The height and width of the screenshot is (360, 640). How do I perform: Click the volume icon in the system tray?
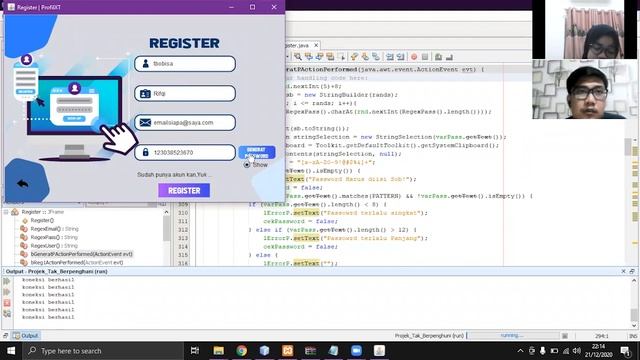(576, 351)
